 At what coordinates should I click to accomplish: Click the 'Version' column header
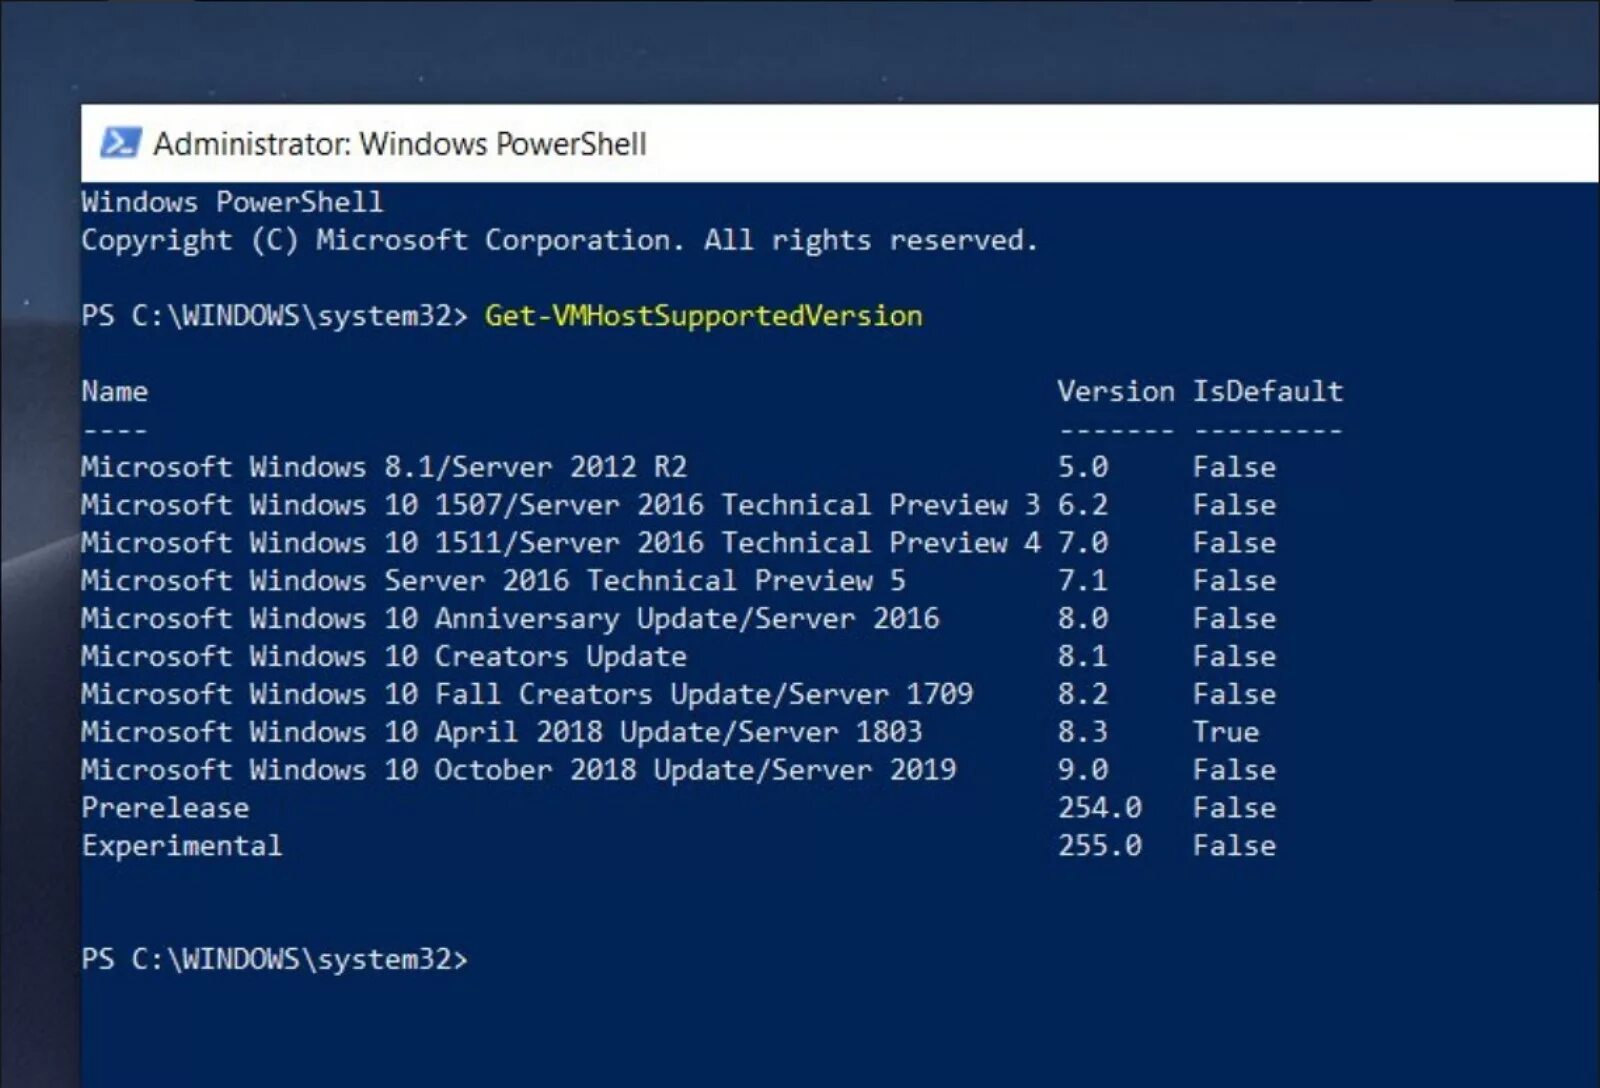1116,391
